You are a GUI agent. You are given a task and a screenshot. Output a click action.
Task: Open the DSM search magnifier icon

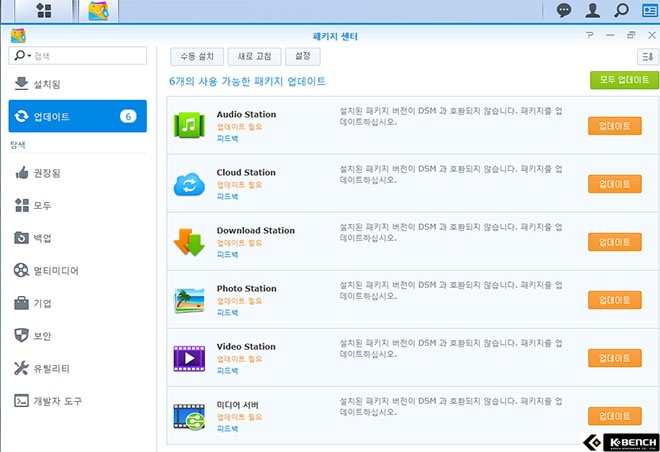coord(621,10)
